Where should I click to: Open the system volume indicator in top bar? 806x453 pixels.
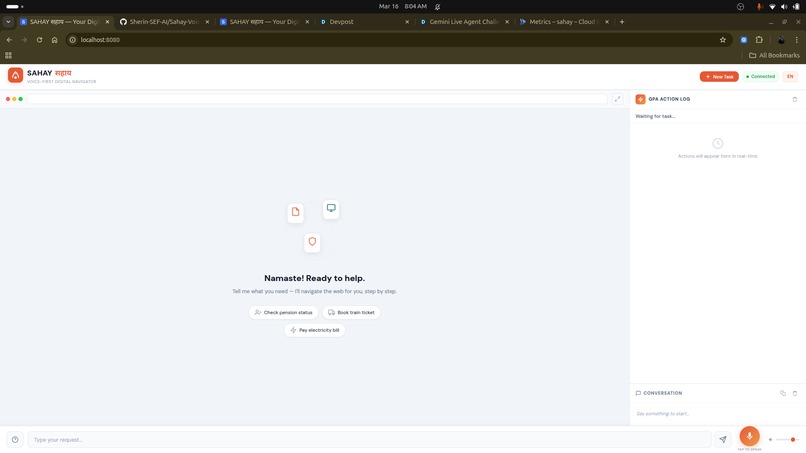(784, 7)
